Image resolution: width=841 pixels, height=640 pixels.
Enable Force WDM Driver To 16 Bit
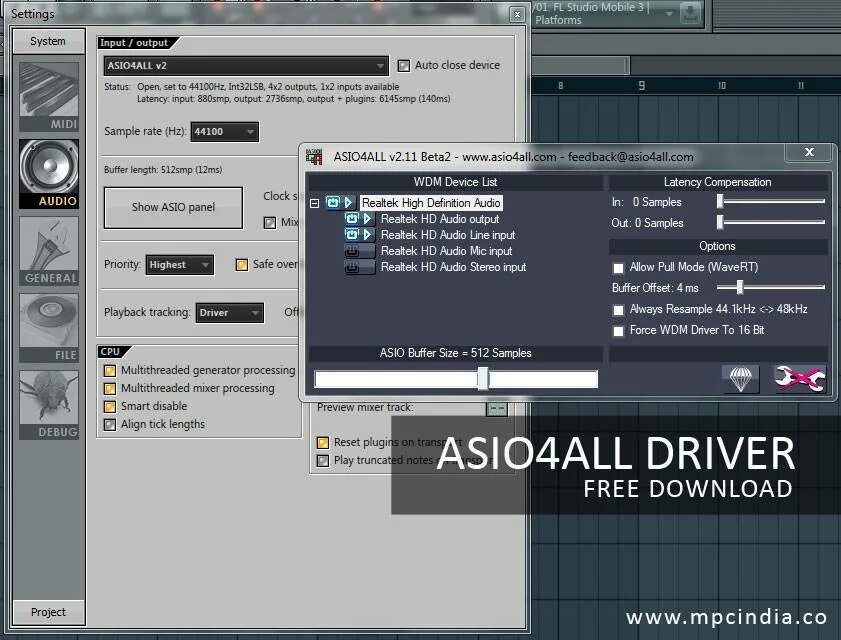tap(618, 331)
